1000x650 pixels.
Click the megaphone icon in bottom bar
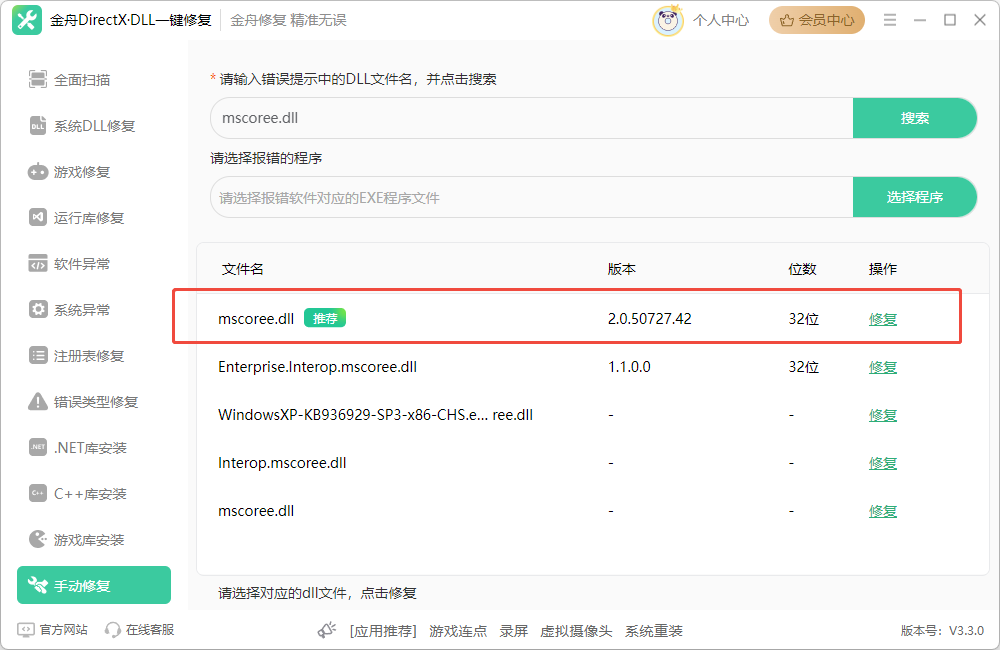tap(327, 631)
